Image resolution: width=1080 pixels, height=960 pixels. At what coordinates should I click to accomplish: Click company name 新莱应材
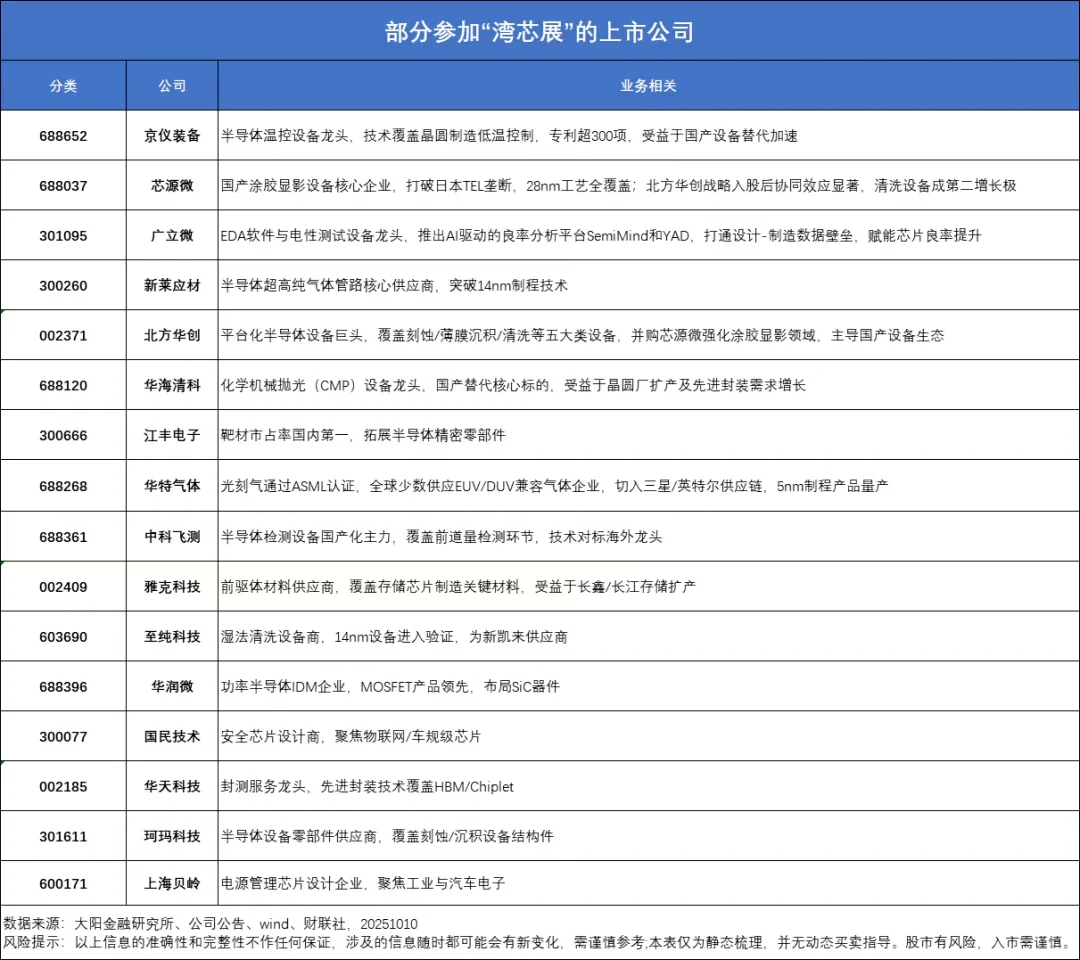[x=172, y=286]
